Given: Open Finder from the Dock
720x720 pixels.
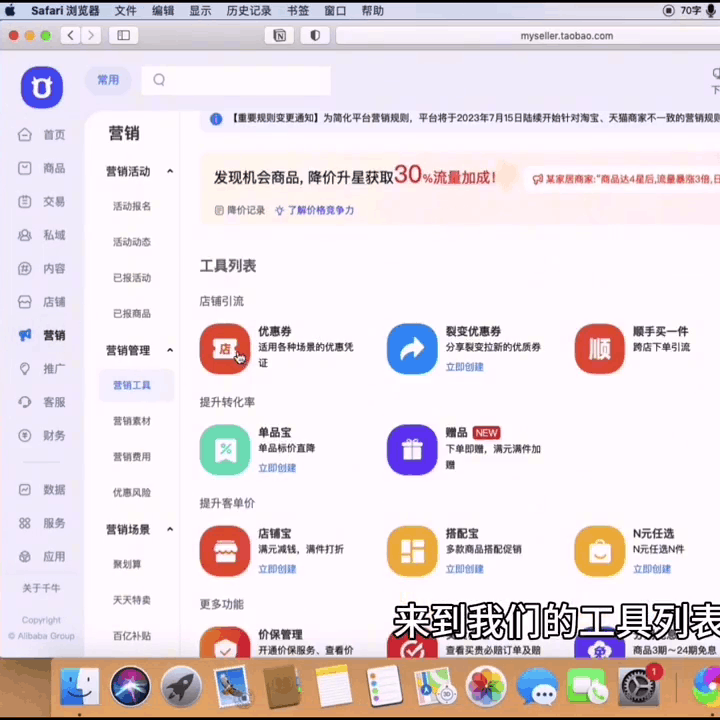Looking at the screenshot, I should click(x=79, y=686).
